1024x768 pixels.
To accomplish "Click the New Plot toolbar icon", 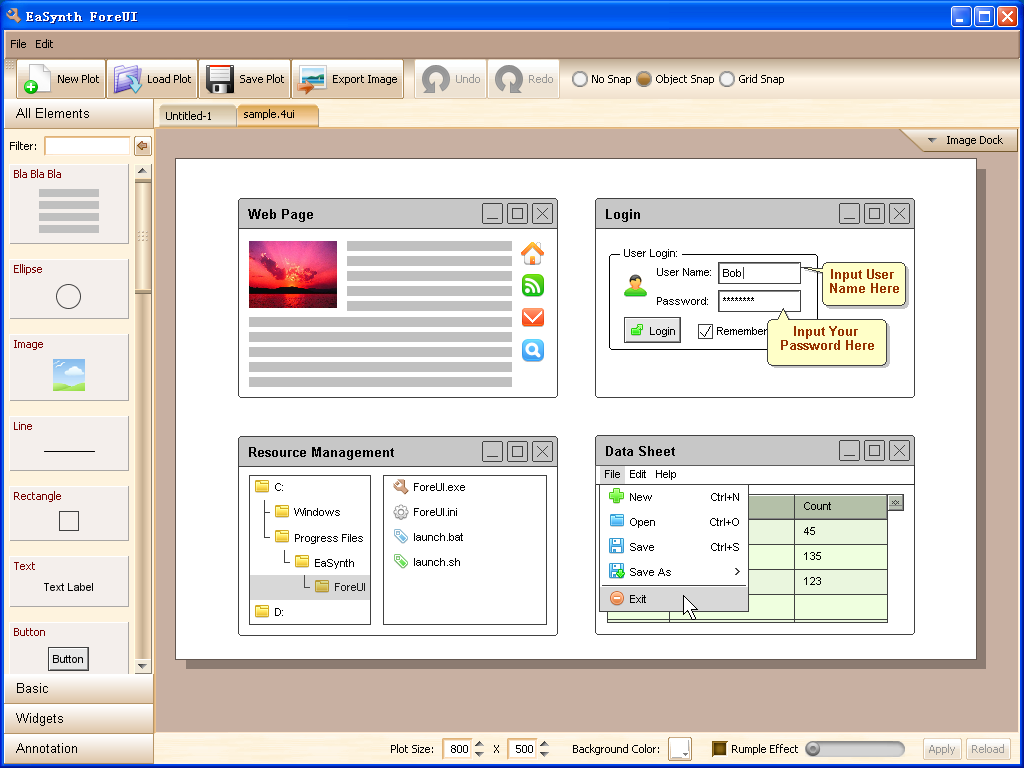I will click(x=38, y=79).
